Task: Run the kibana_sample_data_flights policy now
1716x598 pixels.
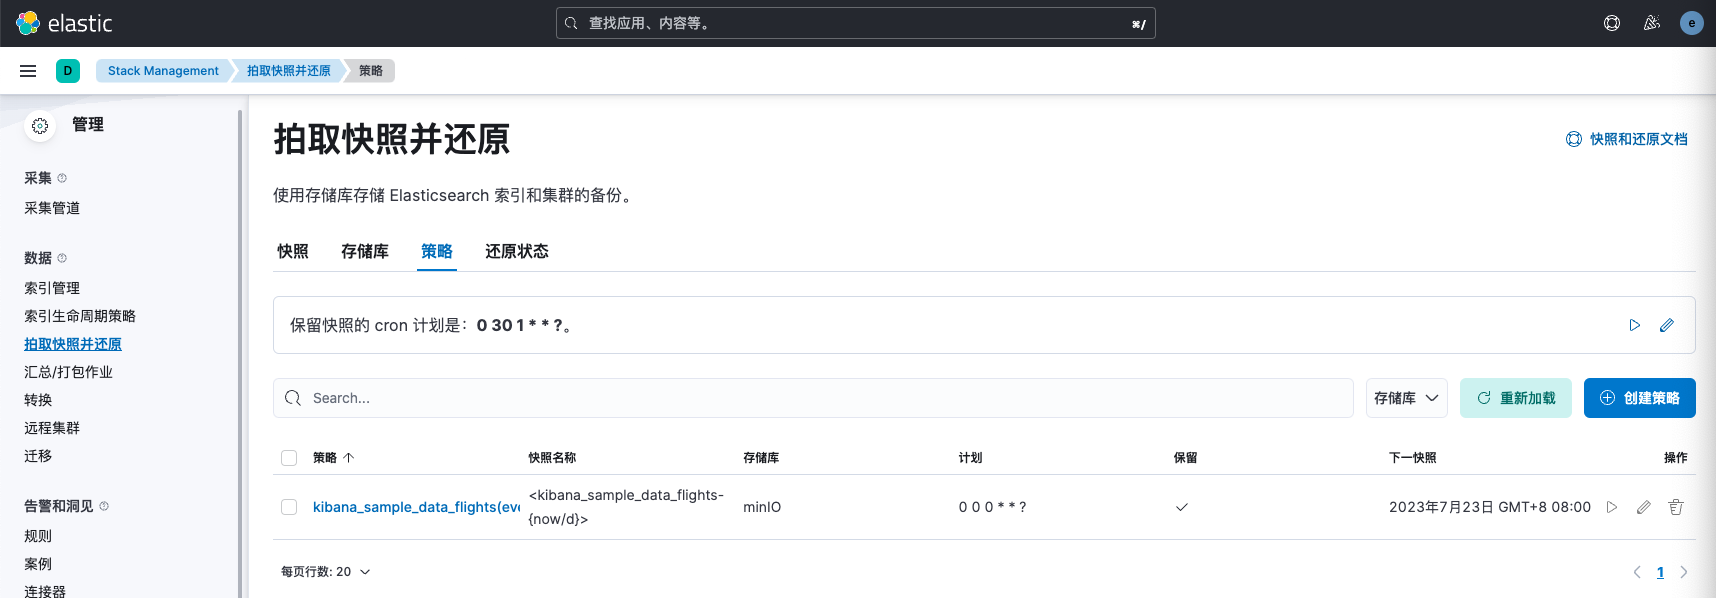Action: click(x=1611, y=507)
